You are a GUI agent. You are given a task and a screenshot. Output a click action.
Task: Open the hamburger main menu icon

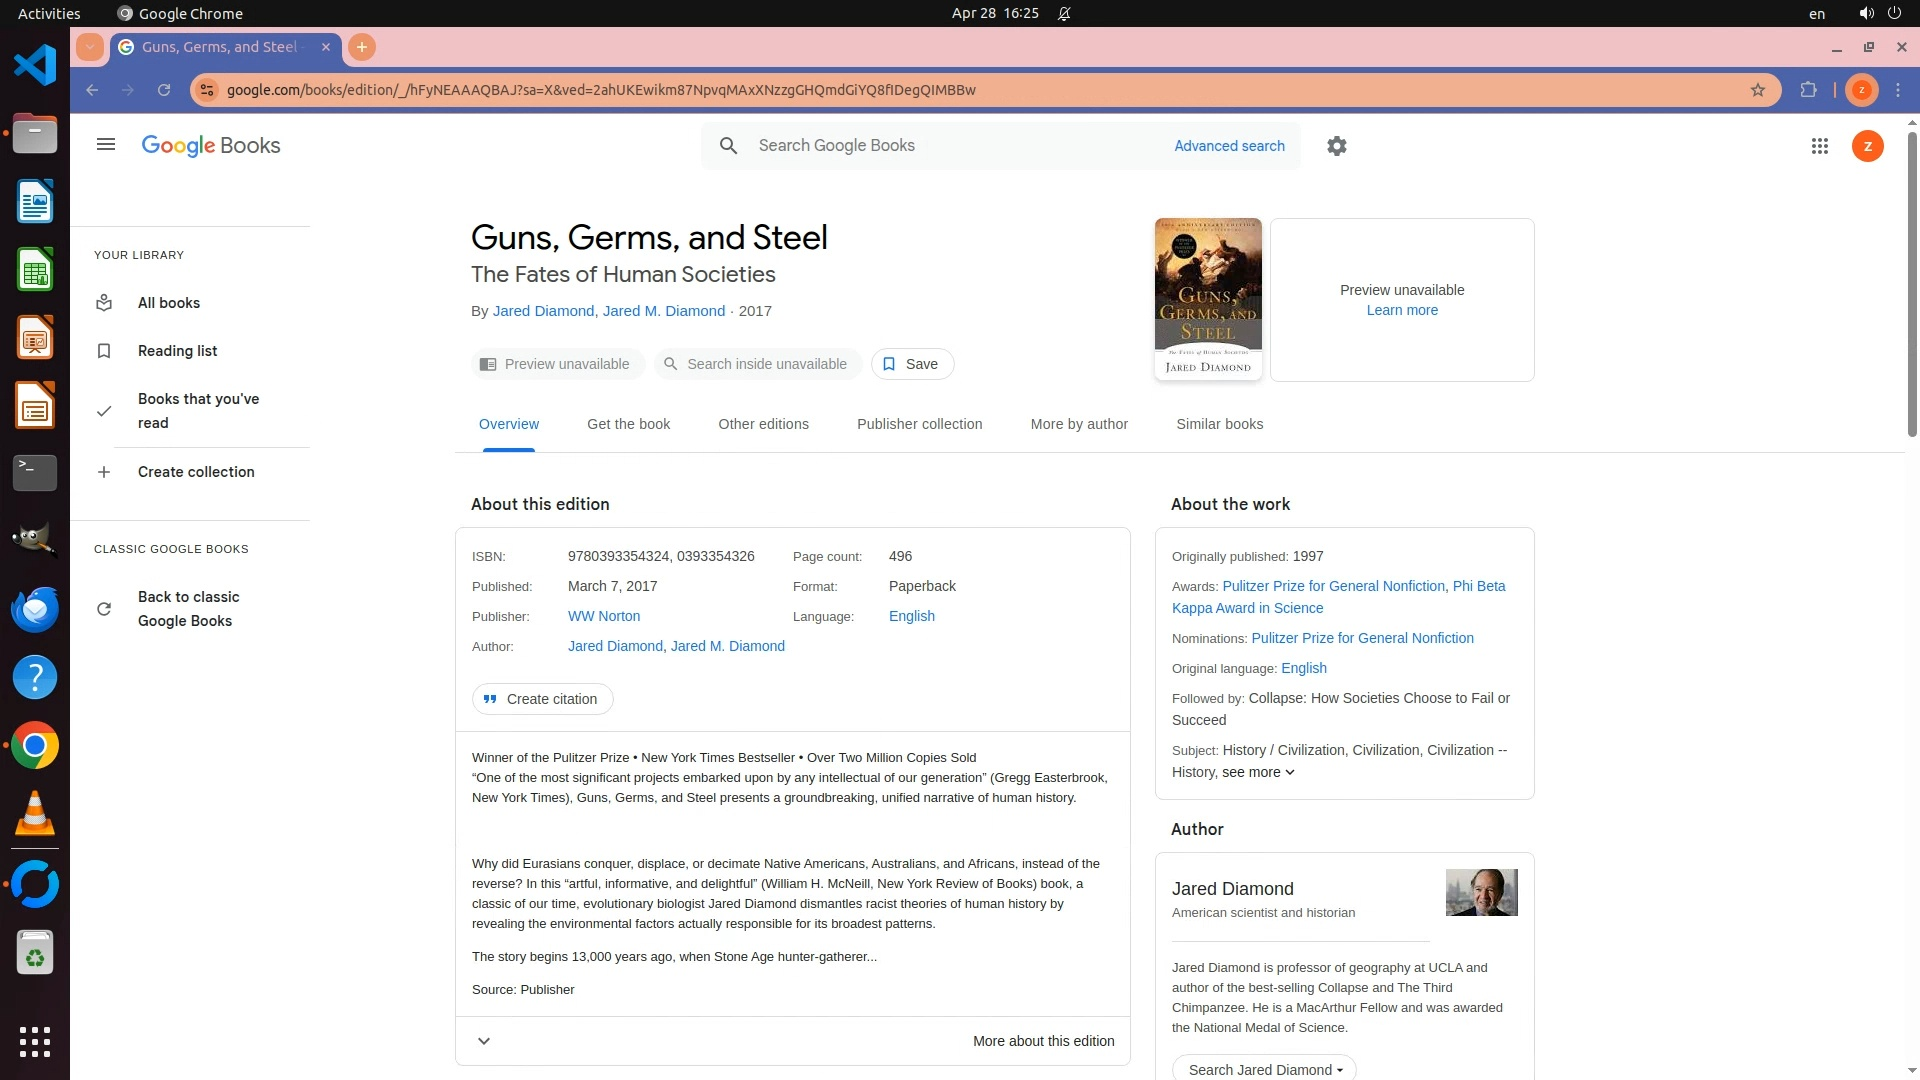[106, 145]
